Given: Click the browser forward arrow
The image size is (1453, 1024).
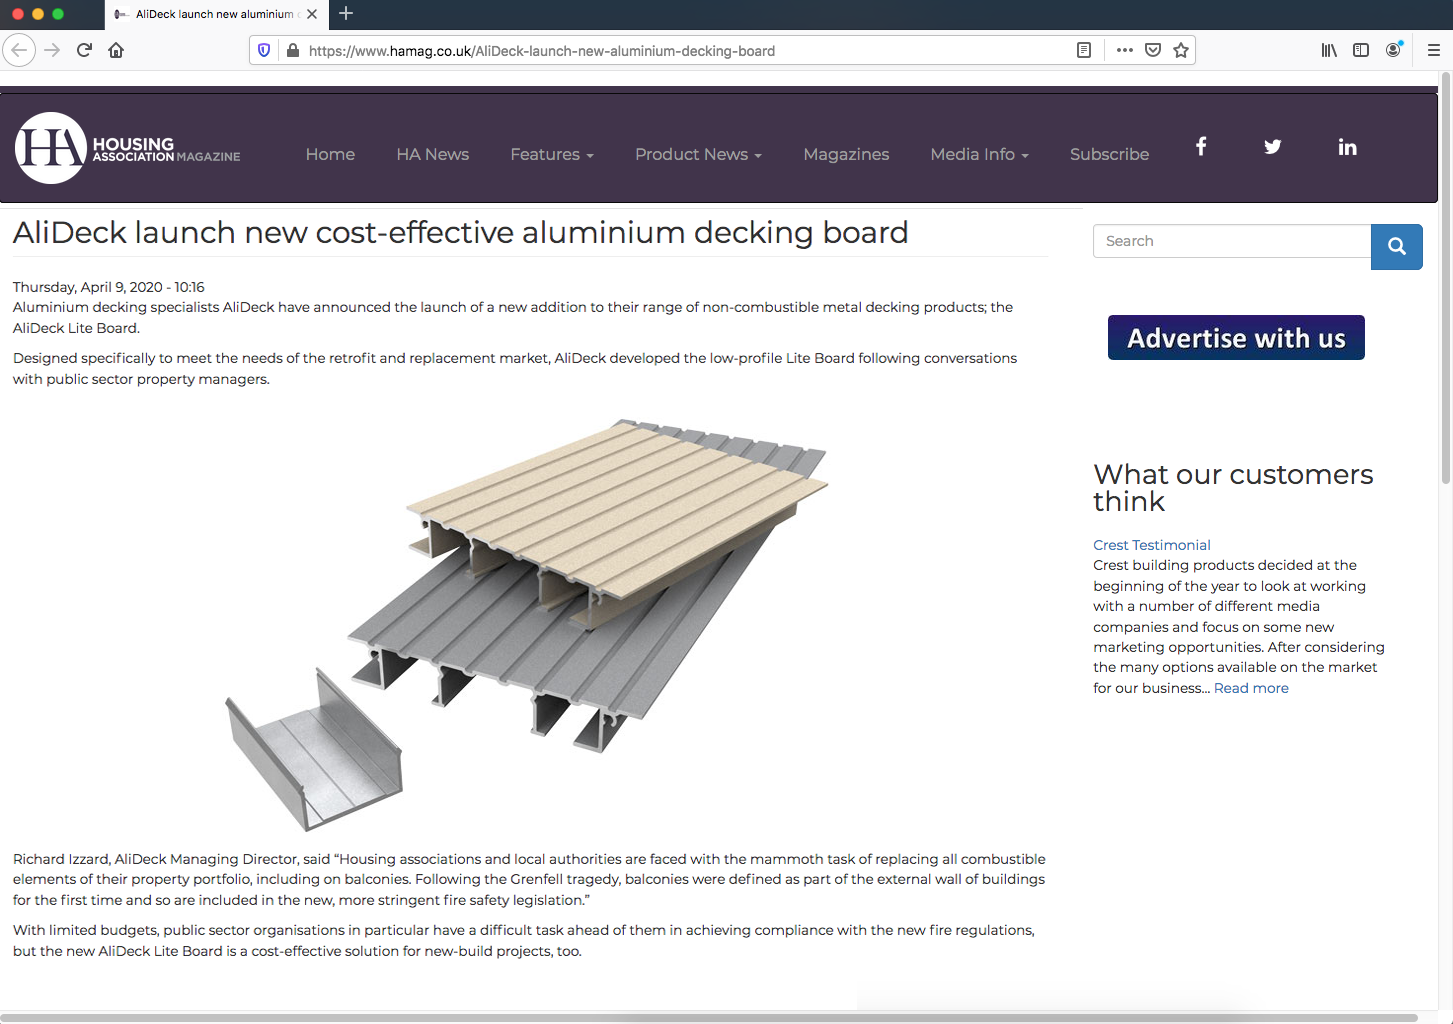Looking at the screenshot, I should (52, 50).
